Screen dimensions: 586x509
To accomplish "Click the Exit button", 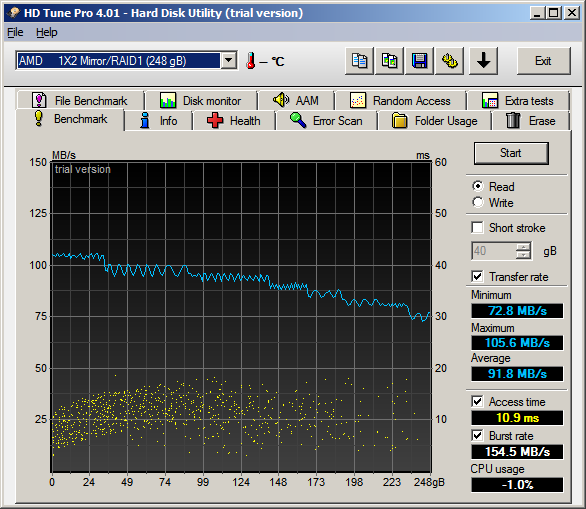I will pos(543,61).
